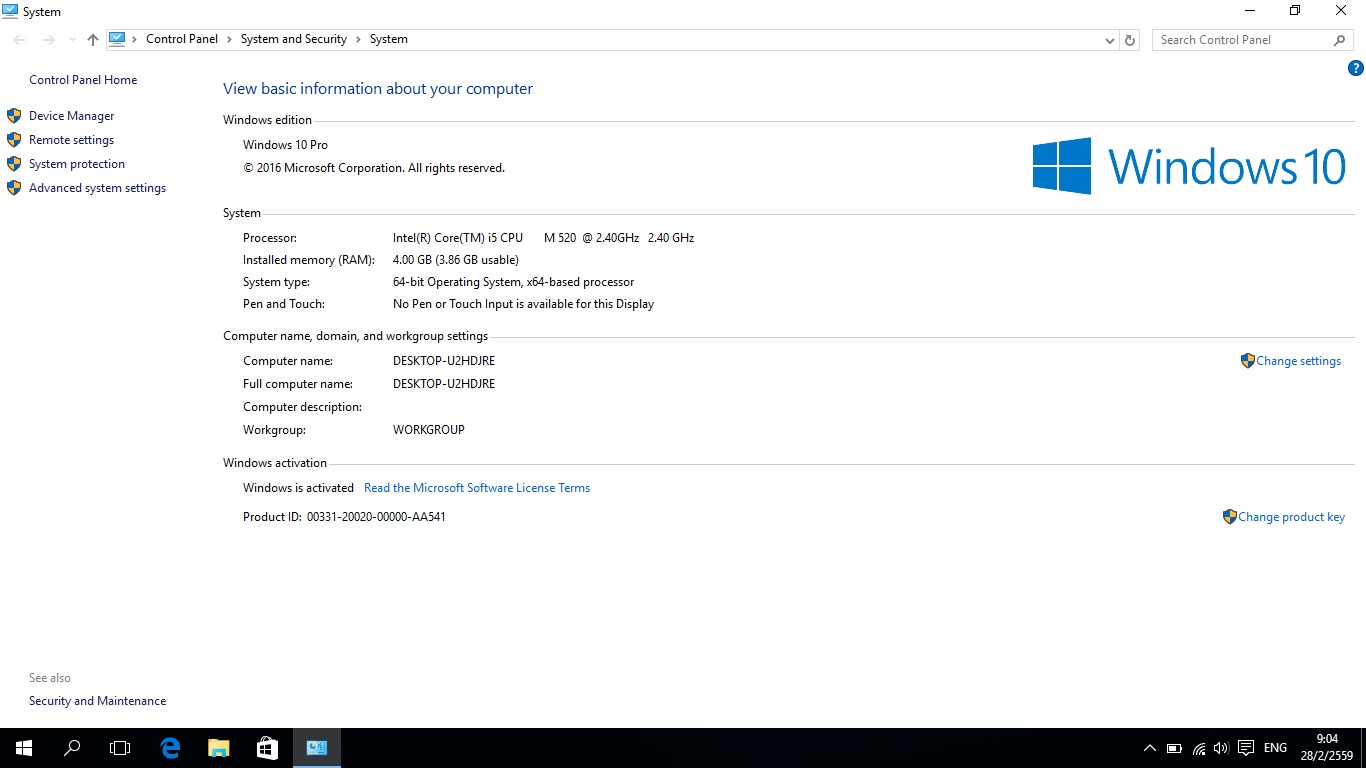The height and width of the screenshot is (768, 1366).
Task: Select the System breadcrumb item
Action: coord(389,39)
